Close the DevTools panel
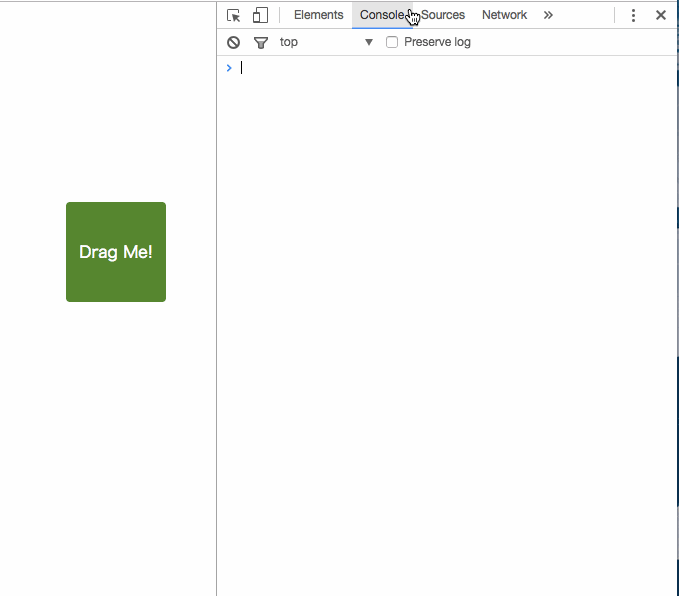 click(661, 15)
